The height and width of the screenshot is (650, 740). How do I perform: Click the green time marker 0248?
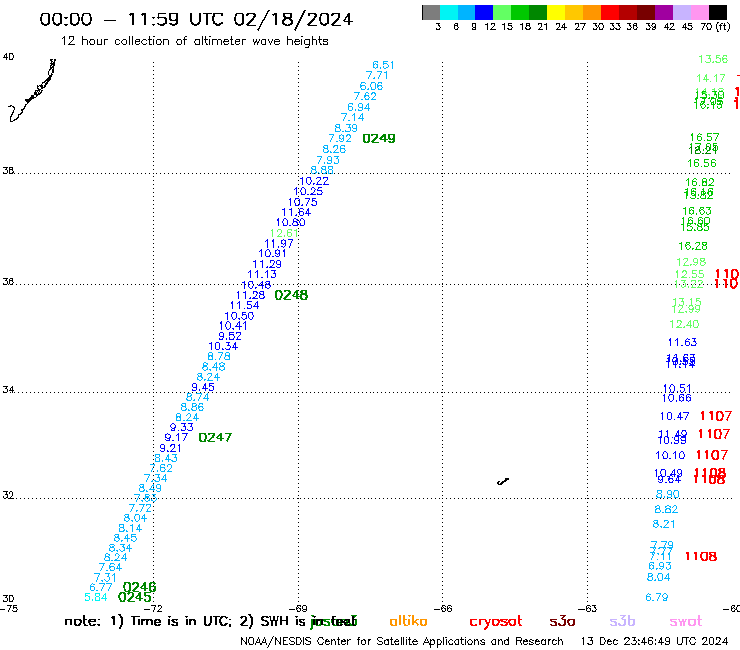tap(291, 295)
